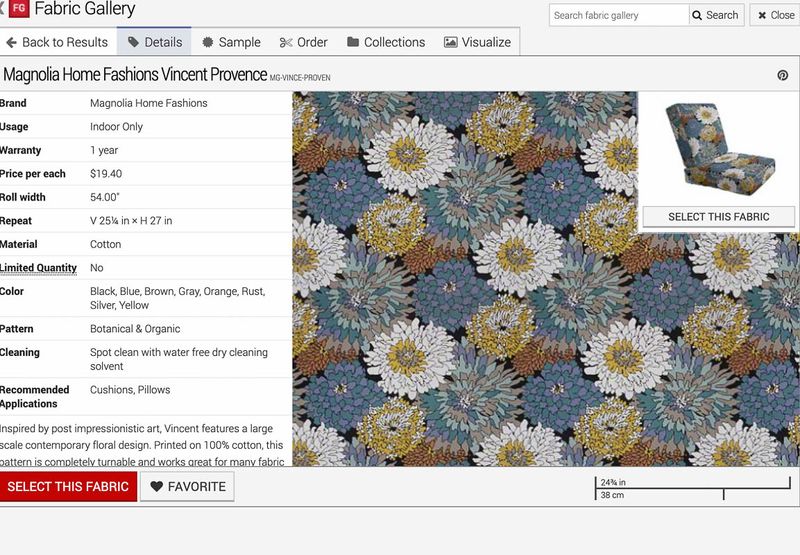Click the Brand value Magnolia Home Fashions
Image resolution: width=800 pixels, height=555 pixels.
148,103
